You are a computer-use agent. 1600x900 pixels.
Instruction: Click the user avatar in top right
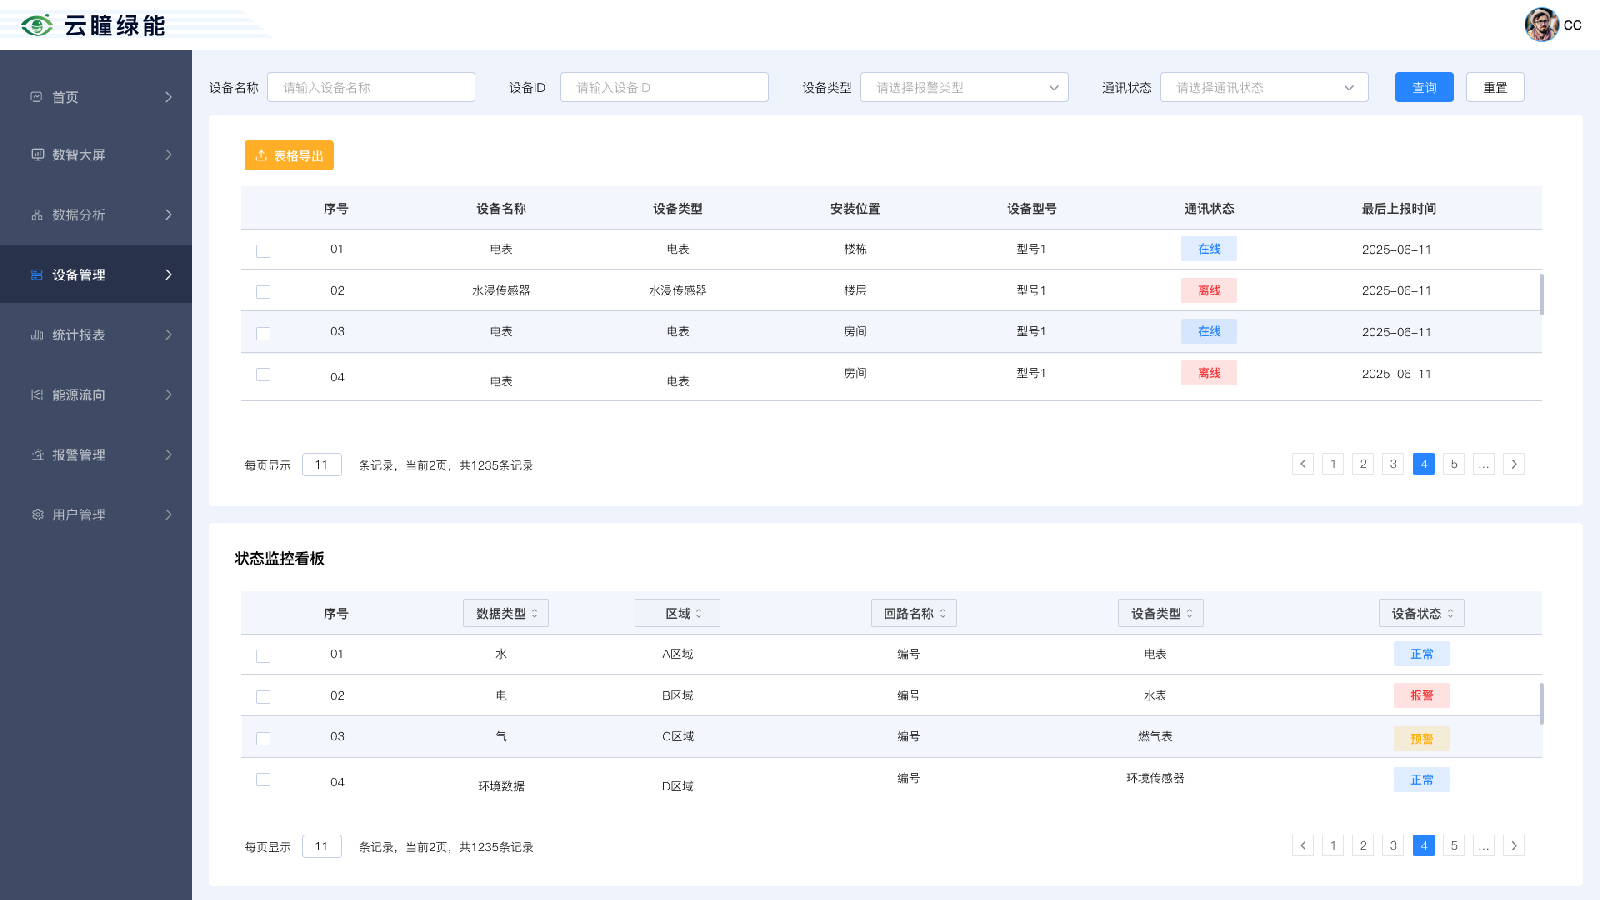[1541, 25]
